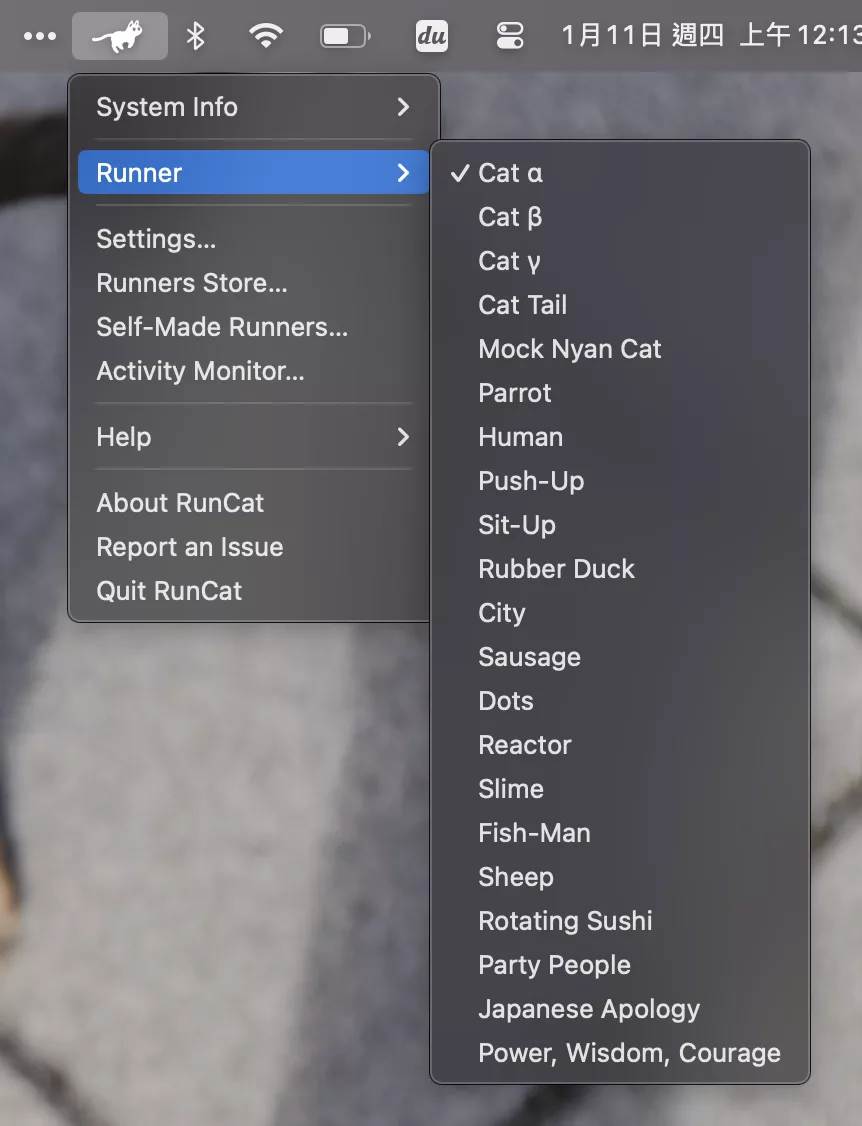Screen dimensions: 862x1126
Task: Choose the Sheep runner
Action: tap(620, 877)
